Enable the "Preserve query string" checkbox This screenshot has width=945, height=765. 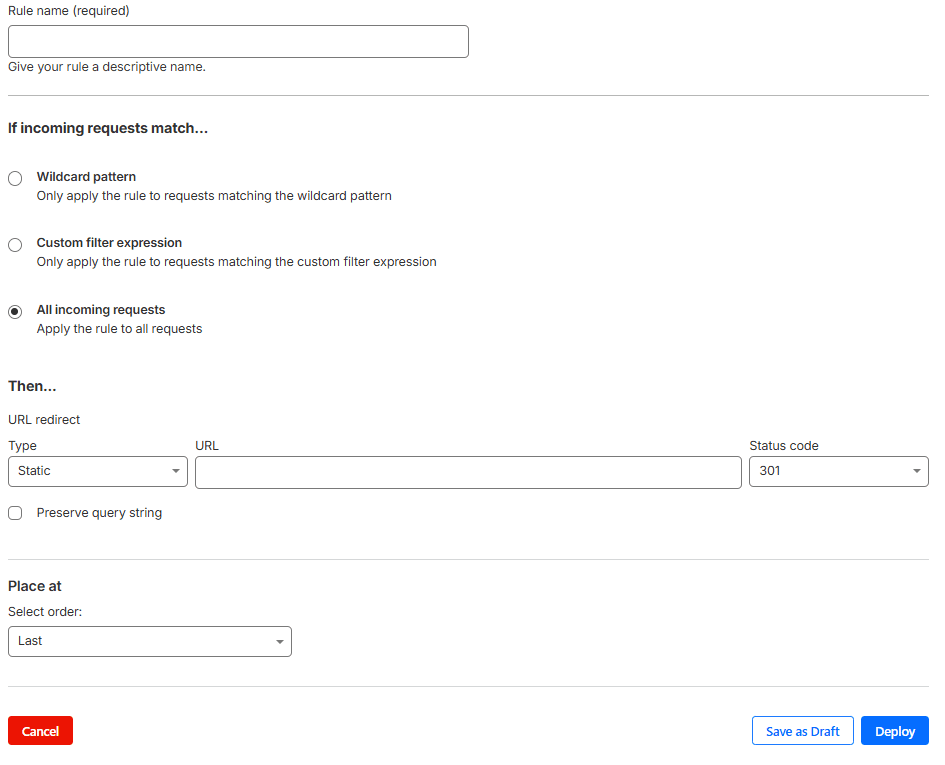click(x=15, y=512)
